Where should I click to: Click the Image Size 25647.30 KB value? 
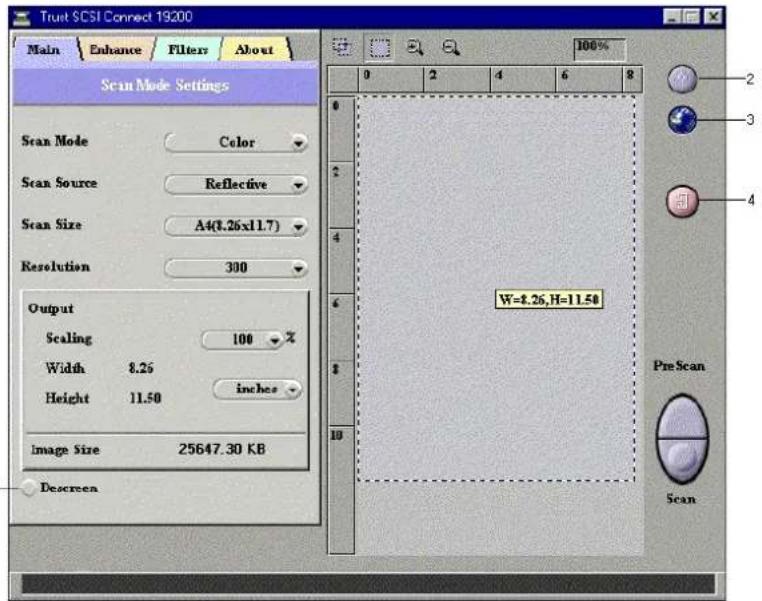(222, 449)
